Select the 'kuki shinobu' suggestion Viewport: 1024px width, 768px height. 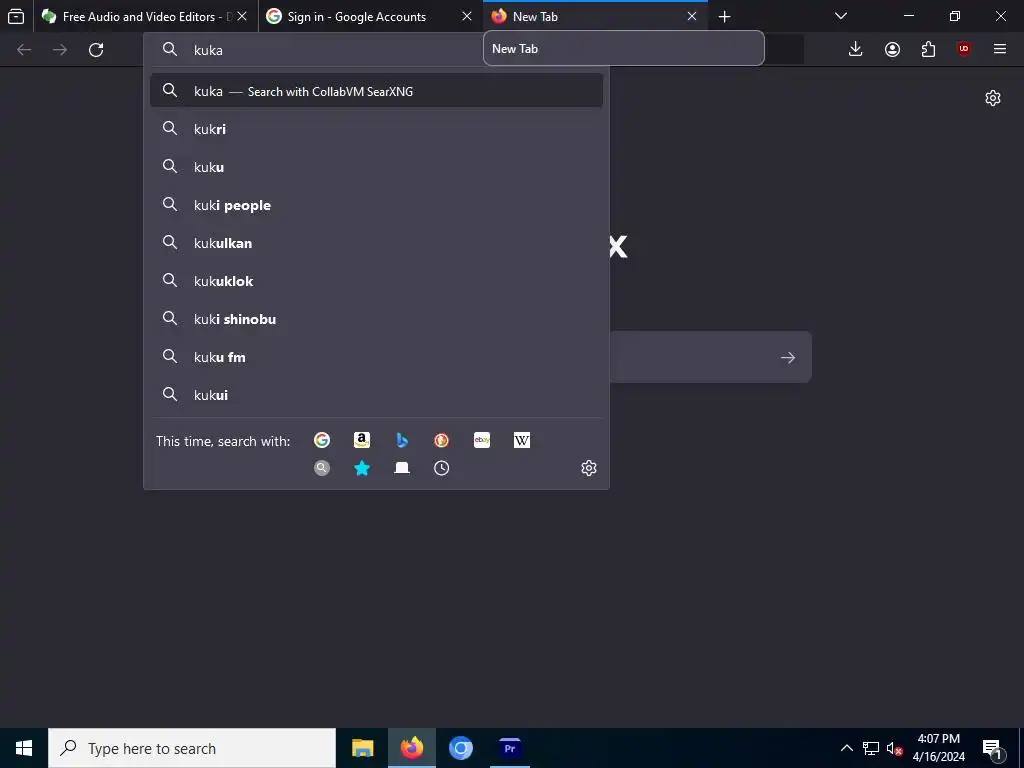click(376, 319)
